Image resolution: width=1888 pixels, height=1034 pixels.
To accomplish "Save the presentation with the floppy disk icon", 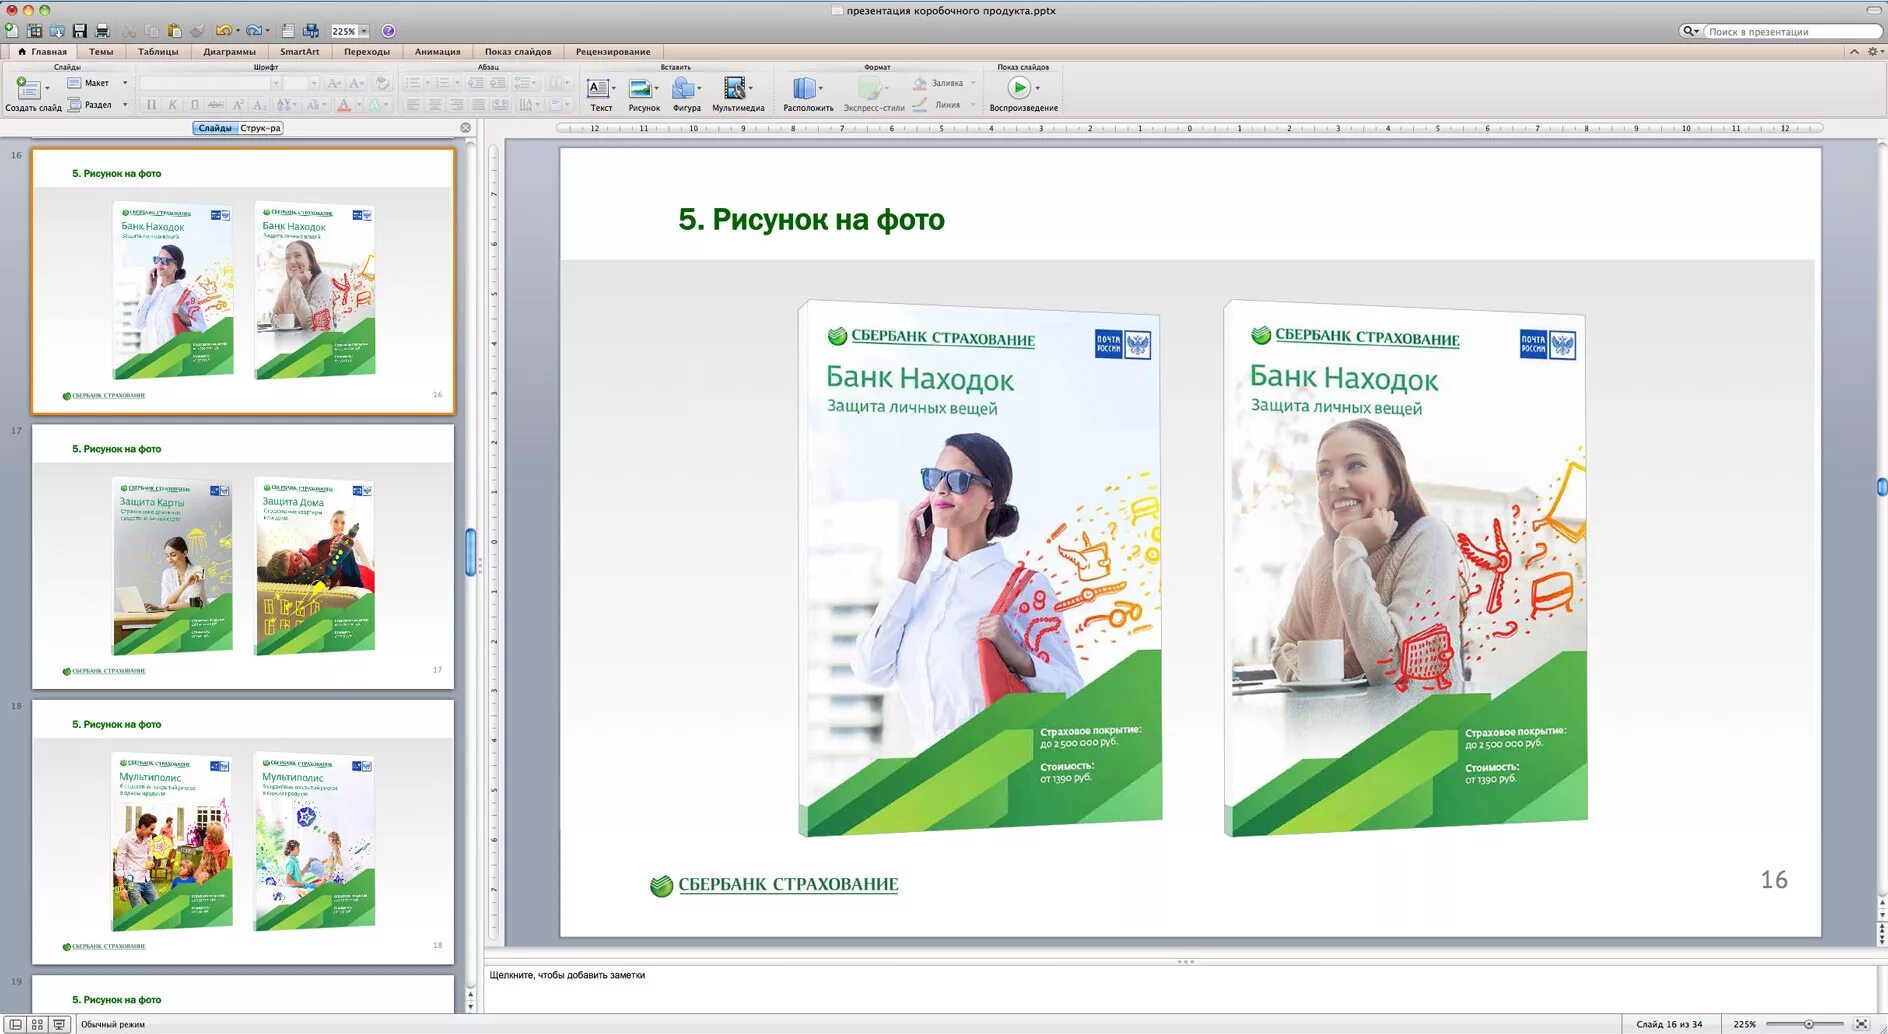I will tap(79, 31).
